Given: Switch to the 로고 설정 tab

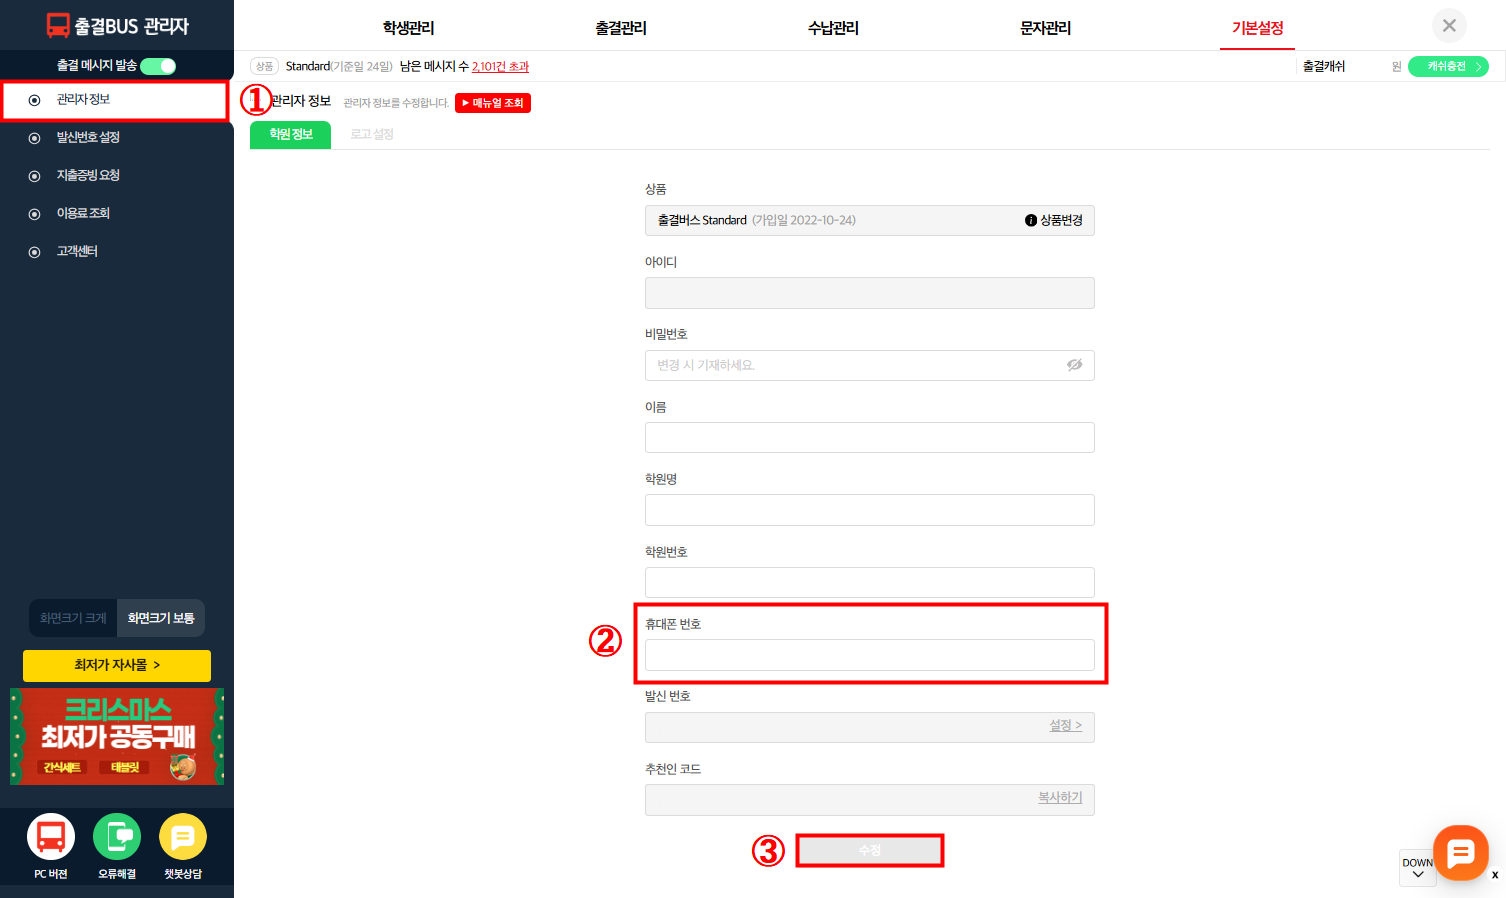Looking at the screenshot, I should click(372, 134).
